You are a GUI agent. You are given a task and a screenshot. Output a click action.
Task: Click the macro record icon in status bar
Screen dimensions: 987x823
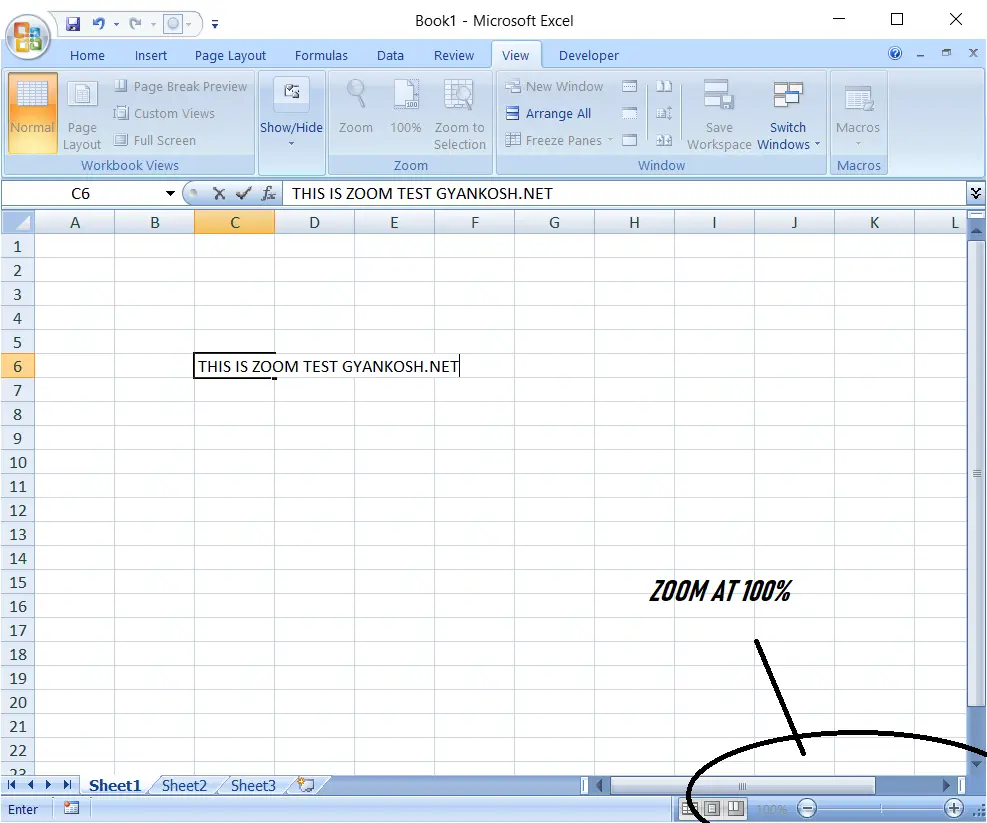point(71,808)
